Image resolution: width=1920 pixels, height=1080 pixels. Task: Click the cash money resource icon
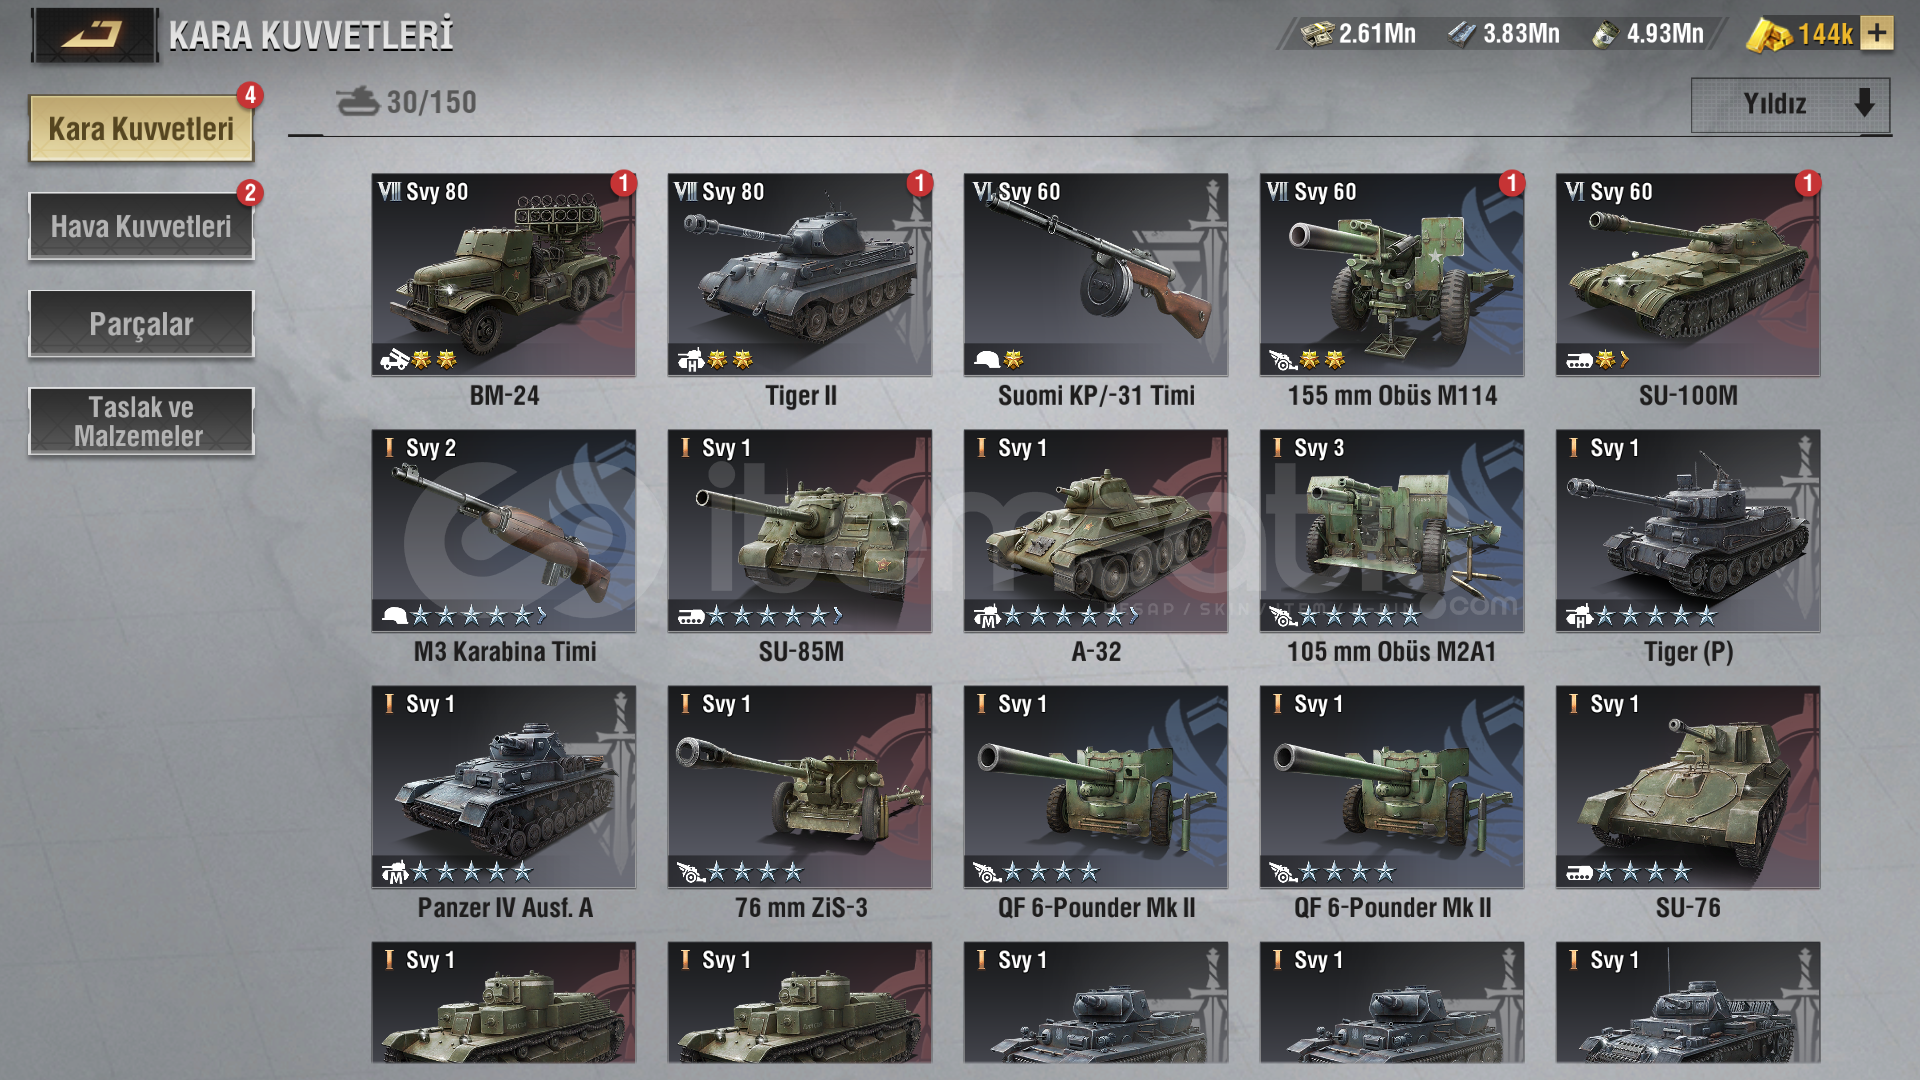click(x=1317, y=34)
